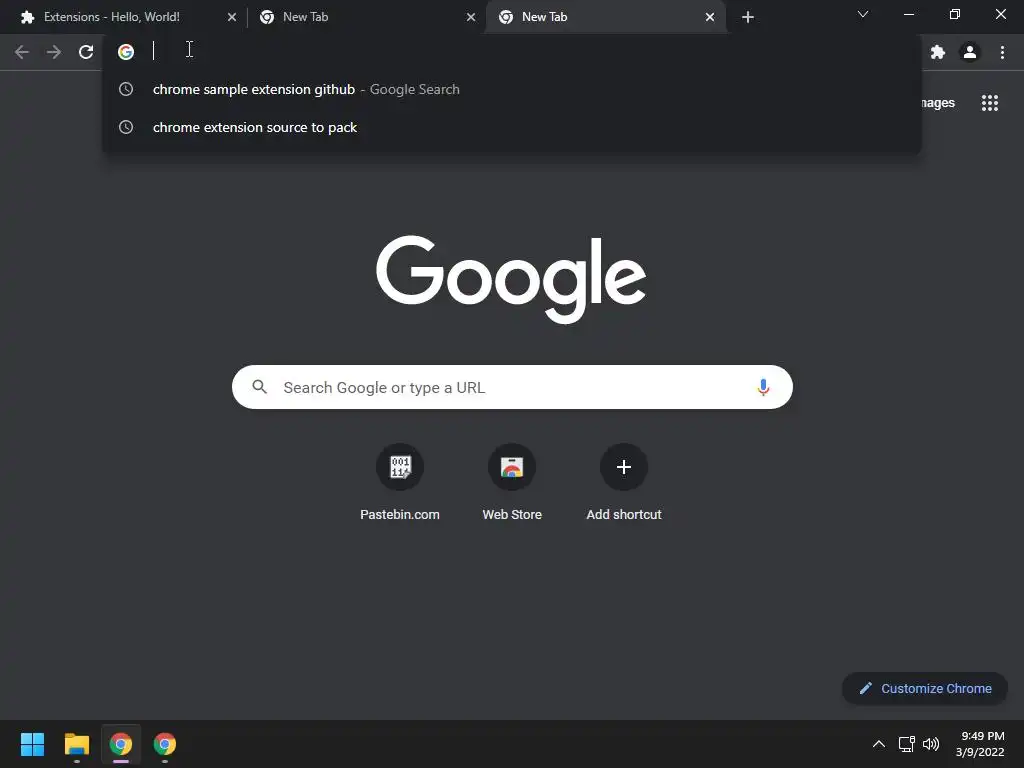Start voice search with the microphone icon

coord(763,387)
